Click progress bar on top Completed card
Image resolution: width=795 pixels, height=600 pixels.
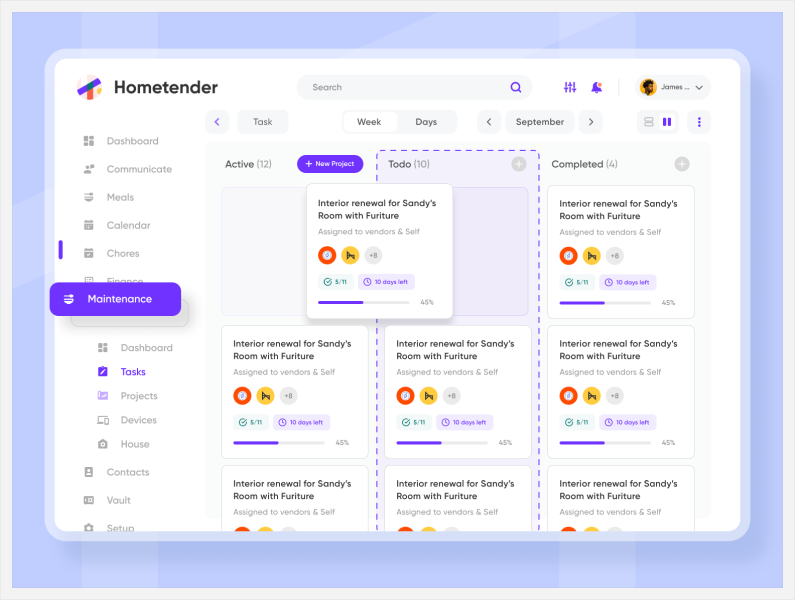[x=605, y=303]
